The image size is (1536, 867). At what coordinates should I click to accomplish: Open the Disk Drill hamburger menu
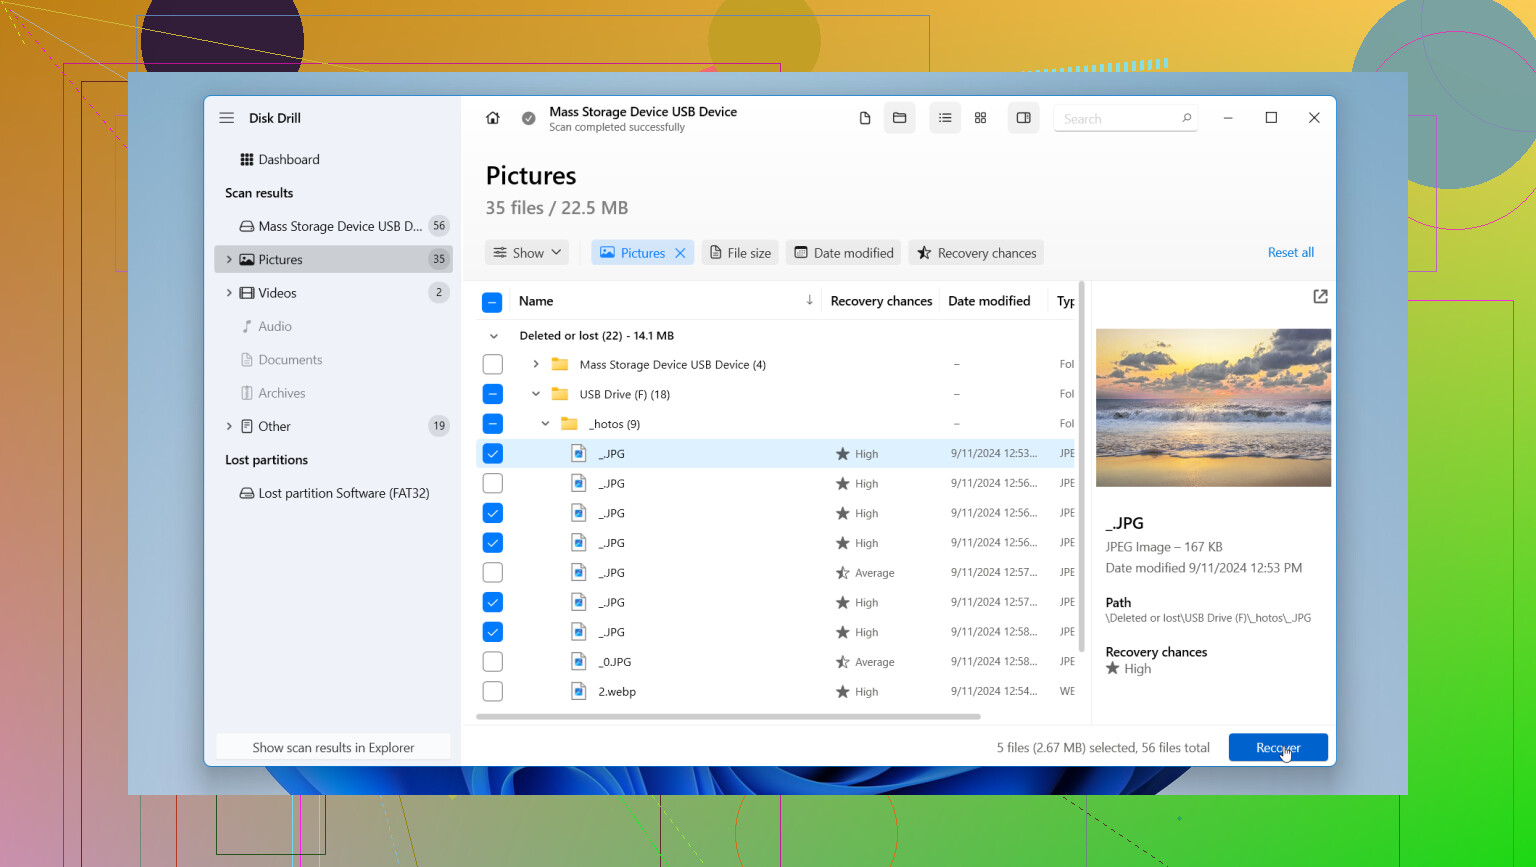coord(227,118)
